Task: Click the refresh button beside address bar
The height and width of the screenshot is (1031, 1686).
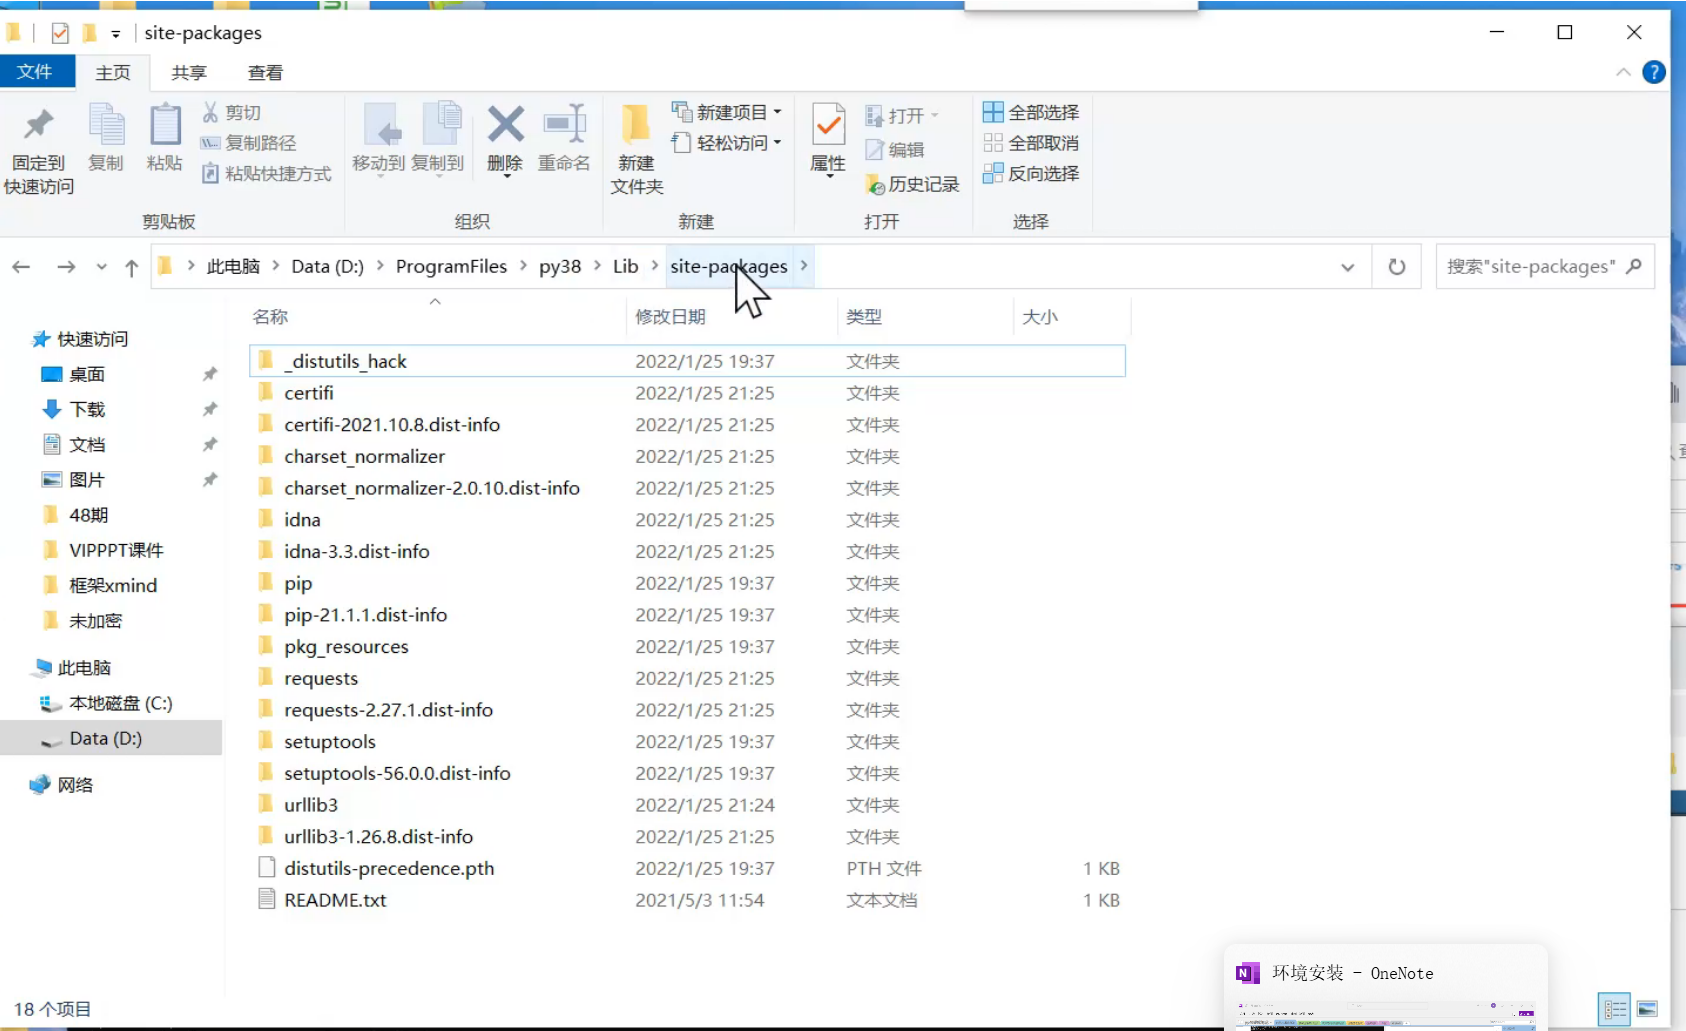Action: [x=1396, y=267]
